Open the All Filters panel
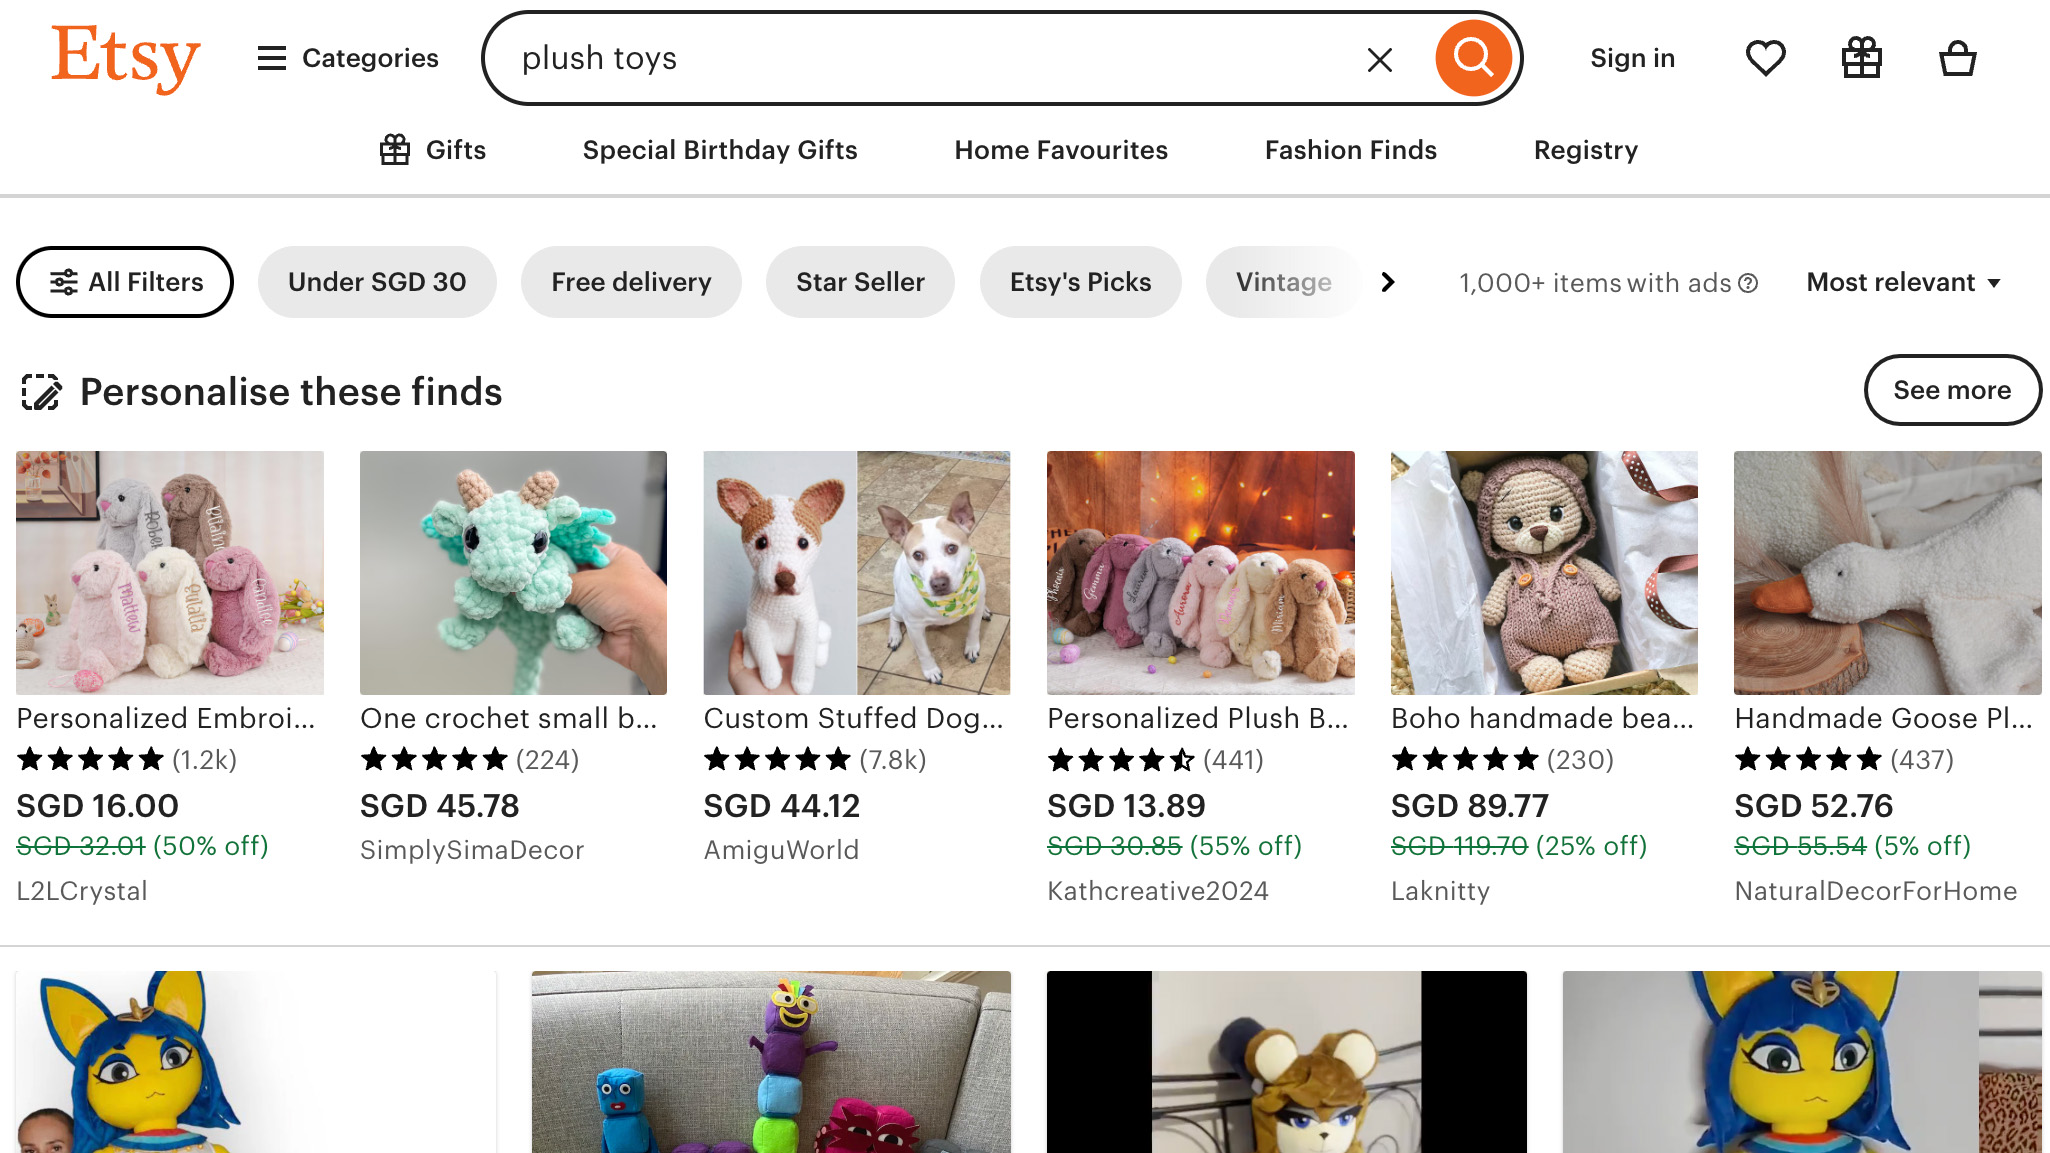The height and width of the screenshot is (1153, 2050). (125, 282)
